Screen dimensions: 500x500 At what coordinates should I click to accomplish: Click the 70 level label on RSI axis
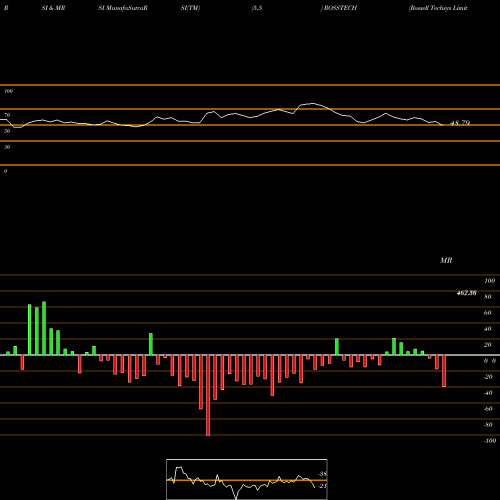(7, 115)
